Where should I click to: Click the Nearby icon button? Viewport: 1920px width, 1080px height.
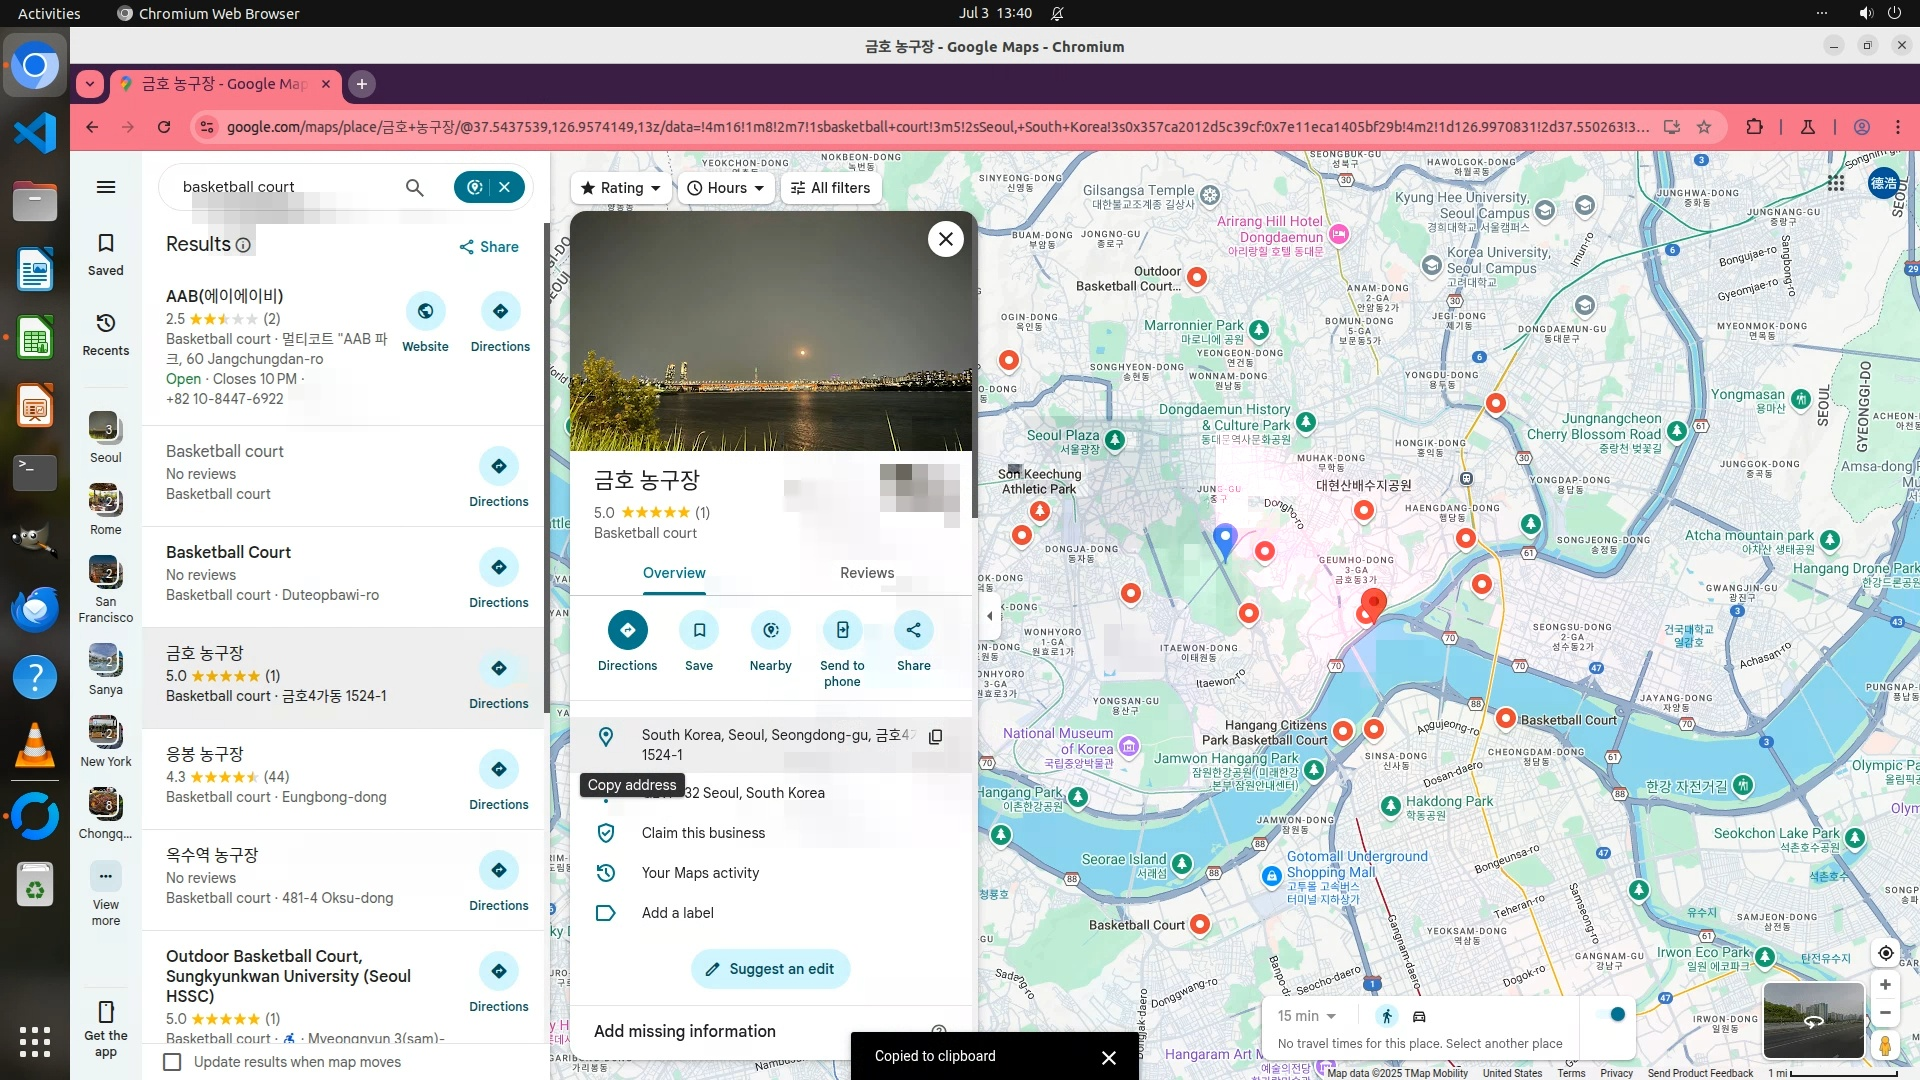point(770,630)
